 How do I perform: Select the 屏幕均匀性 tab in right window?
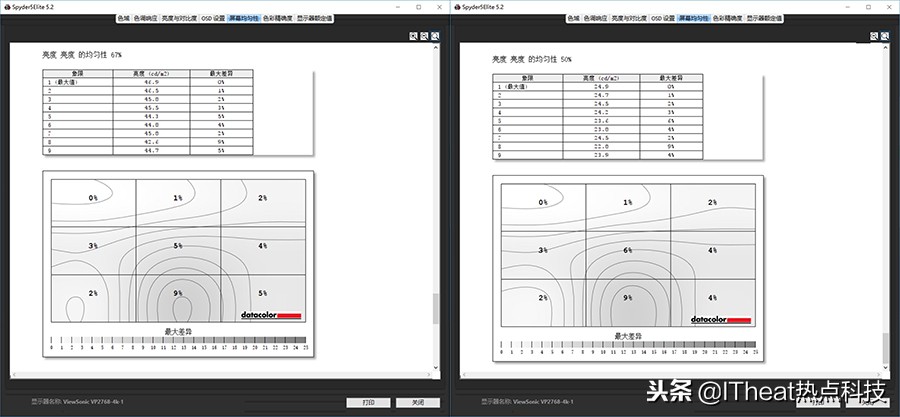pyautogui.click(x=695, y=18)
